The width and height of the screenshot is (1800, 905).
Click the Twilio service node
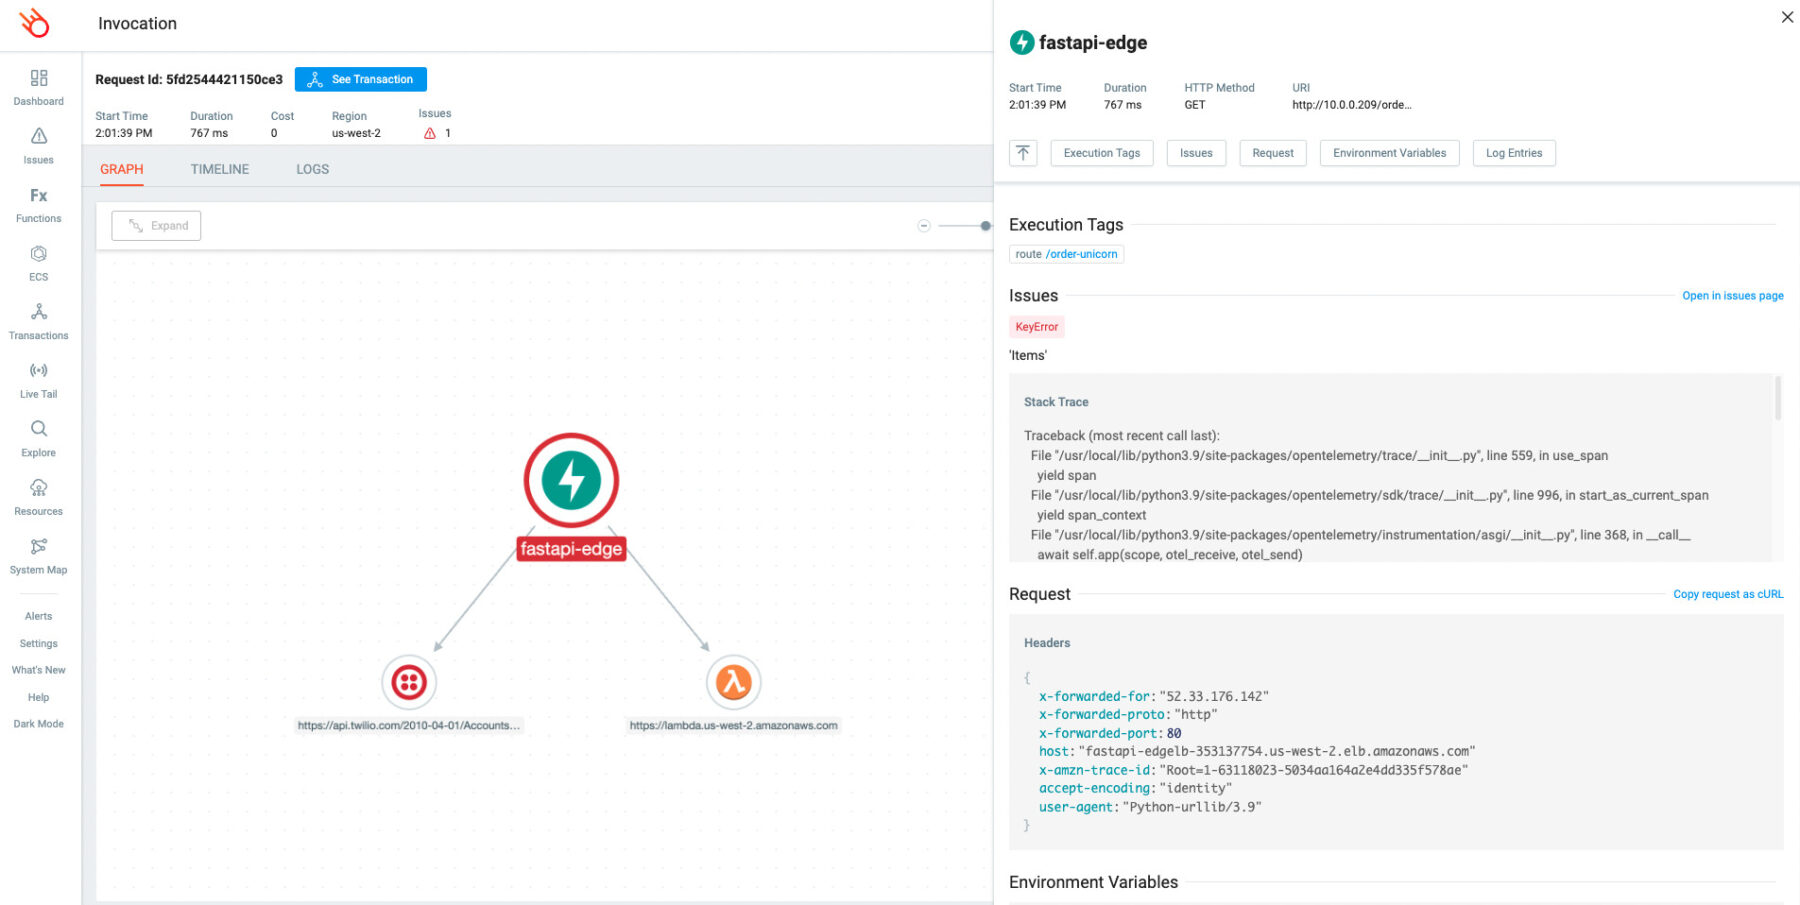[x=409, y=682]
